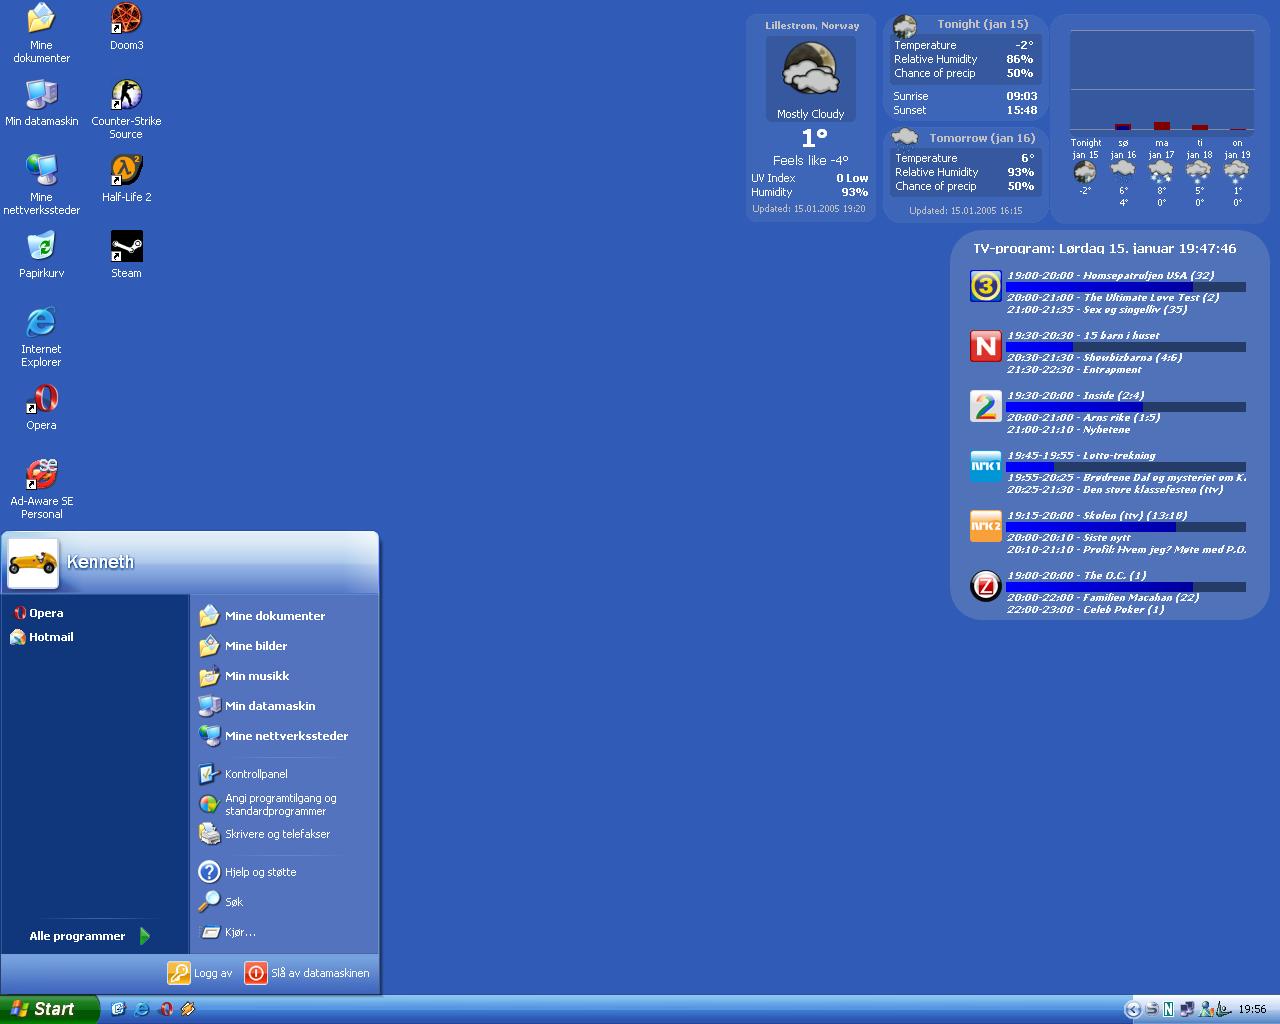
Task: Show hidden system tray icons
Action: [1133, 1009]
